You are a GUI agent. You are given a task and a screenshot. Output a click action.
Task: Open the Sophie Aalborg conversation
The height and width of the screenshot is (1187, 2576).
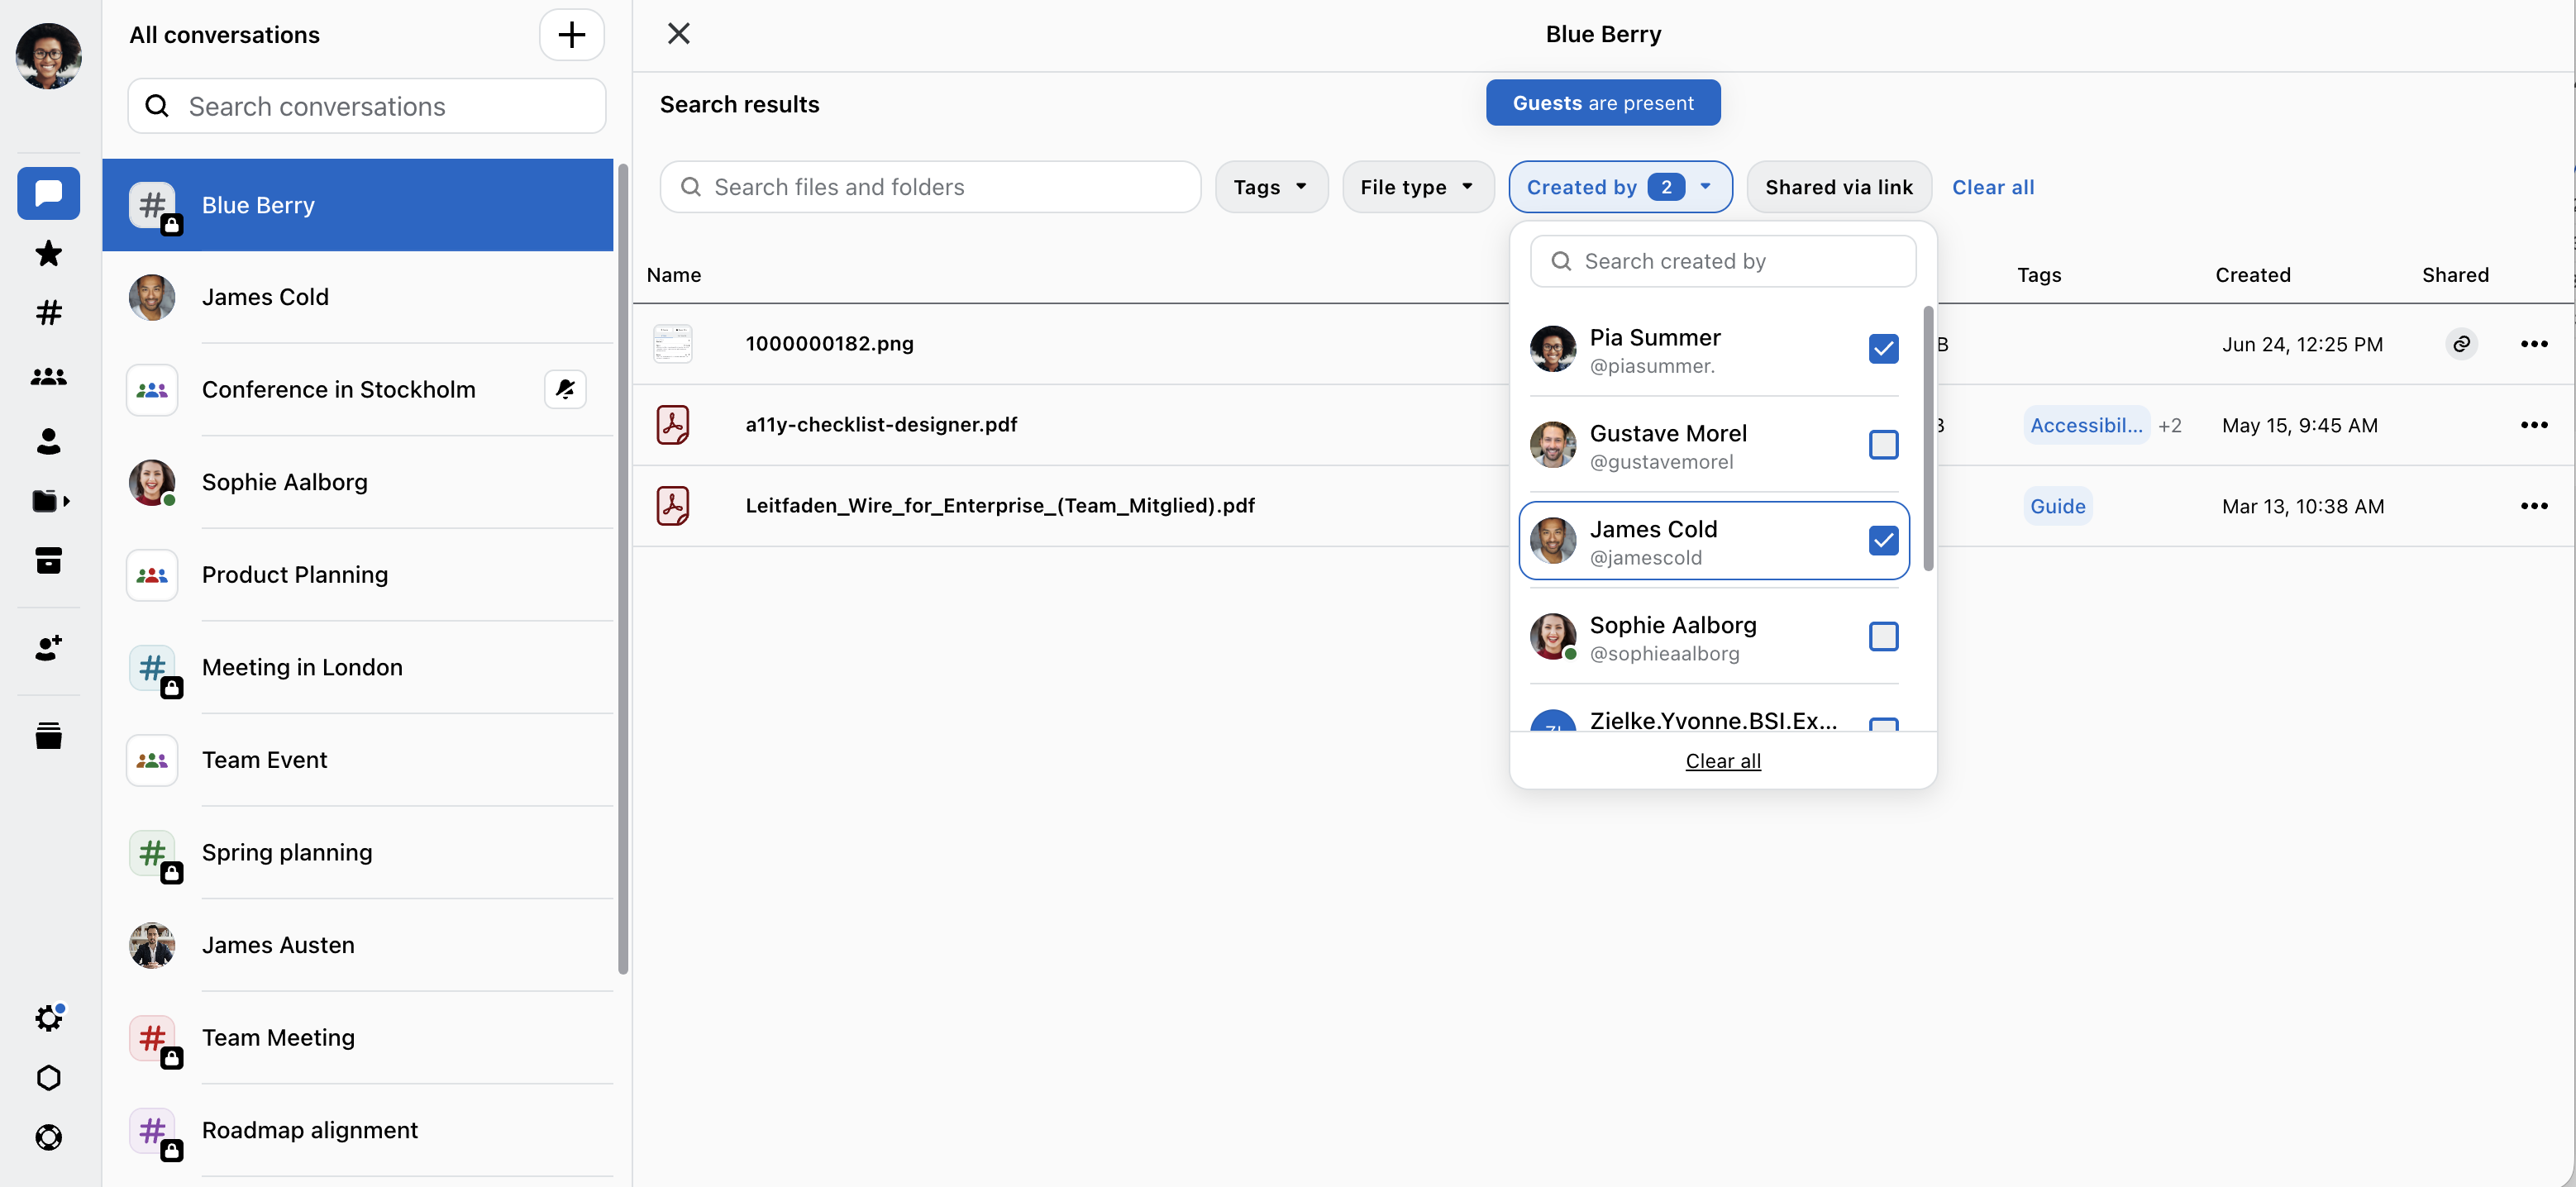357,482
